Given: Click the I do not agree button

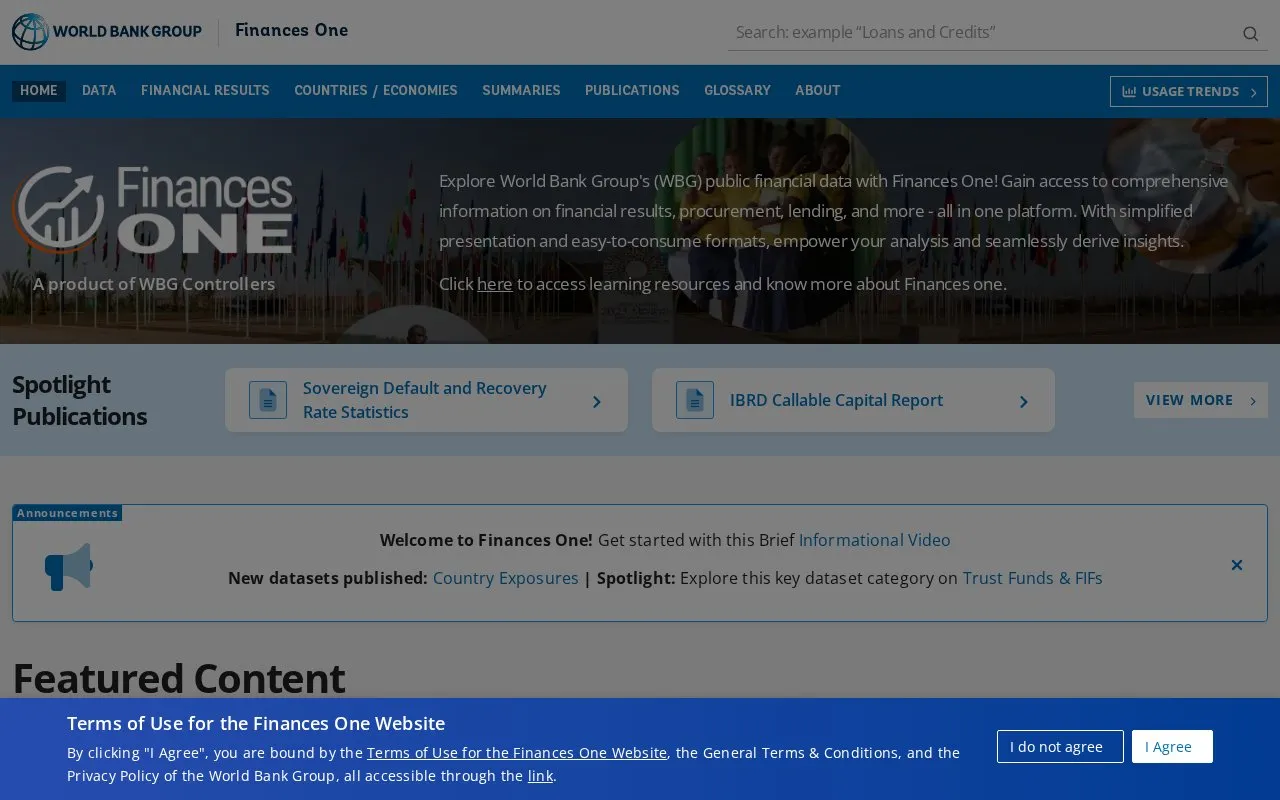Looking at the screenshot, I should click(x=1060, y=747).
